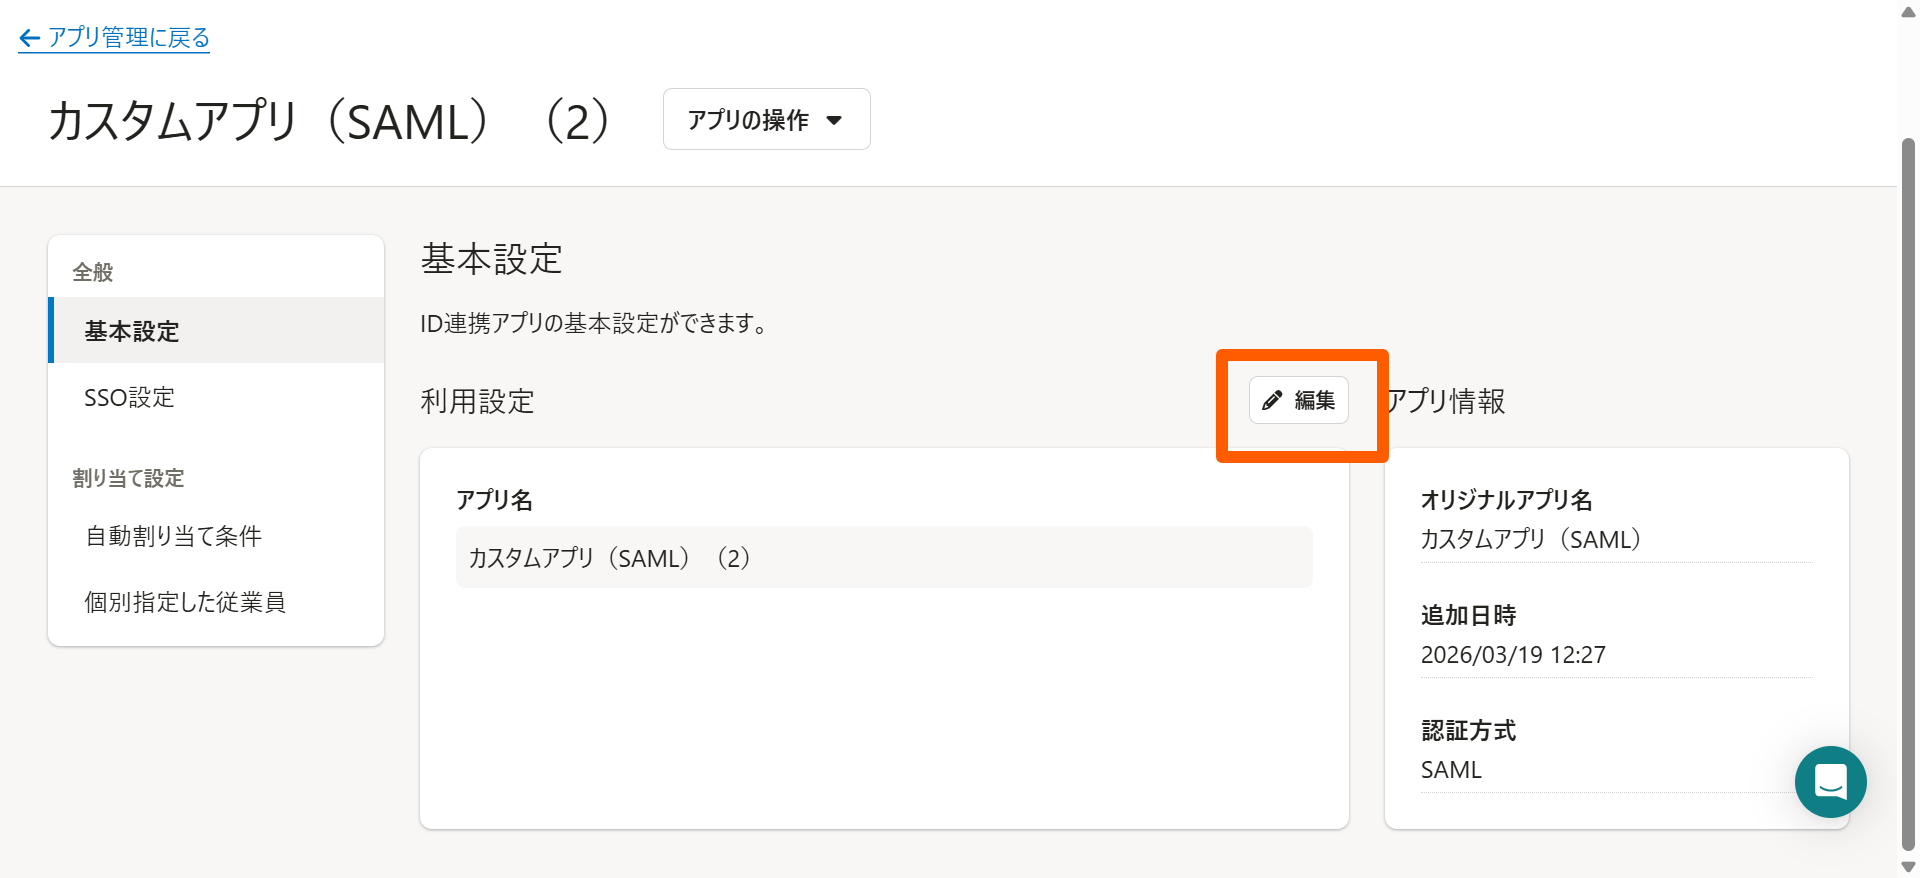Viewport: 1920px width, 878px height.
Task: Click the オリジナルアプリ名 value text
Action: click(x=1530, y=540)
